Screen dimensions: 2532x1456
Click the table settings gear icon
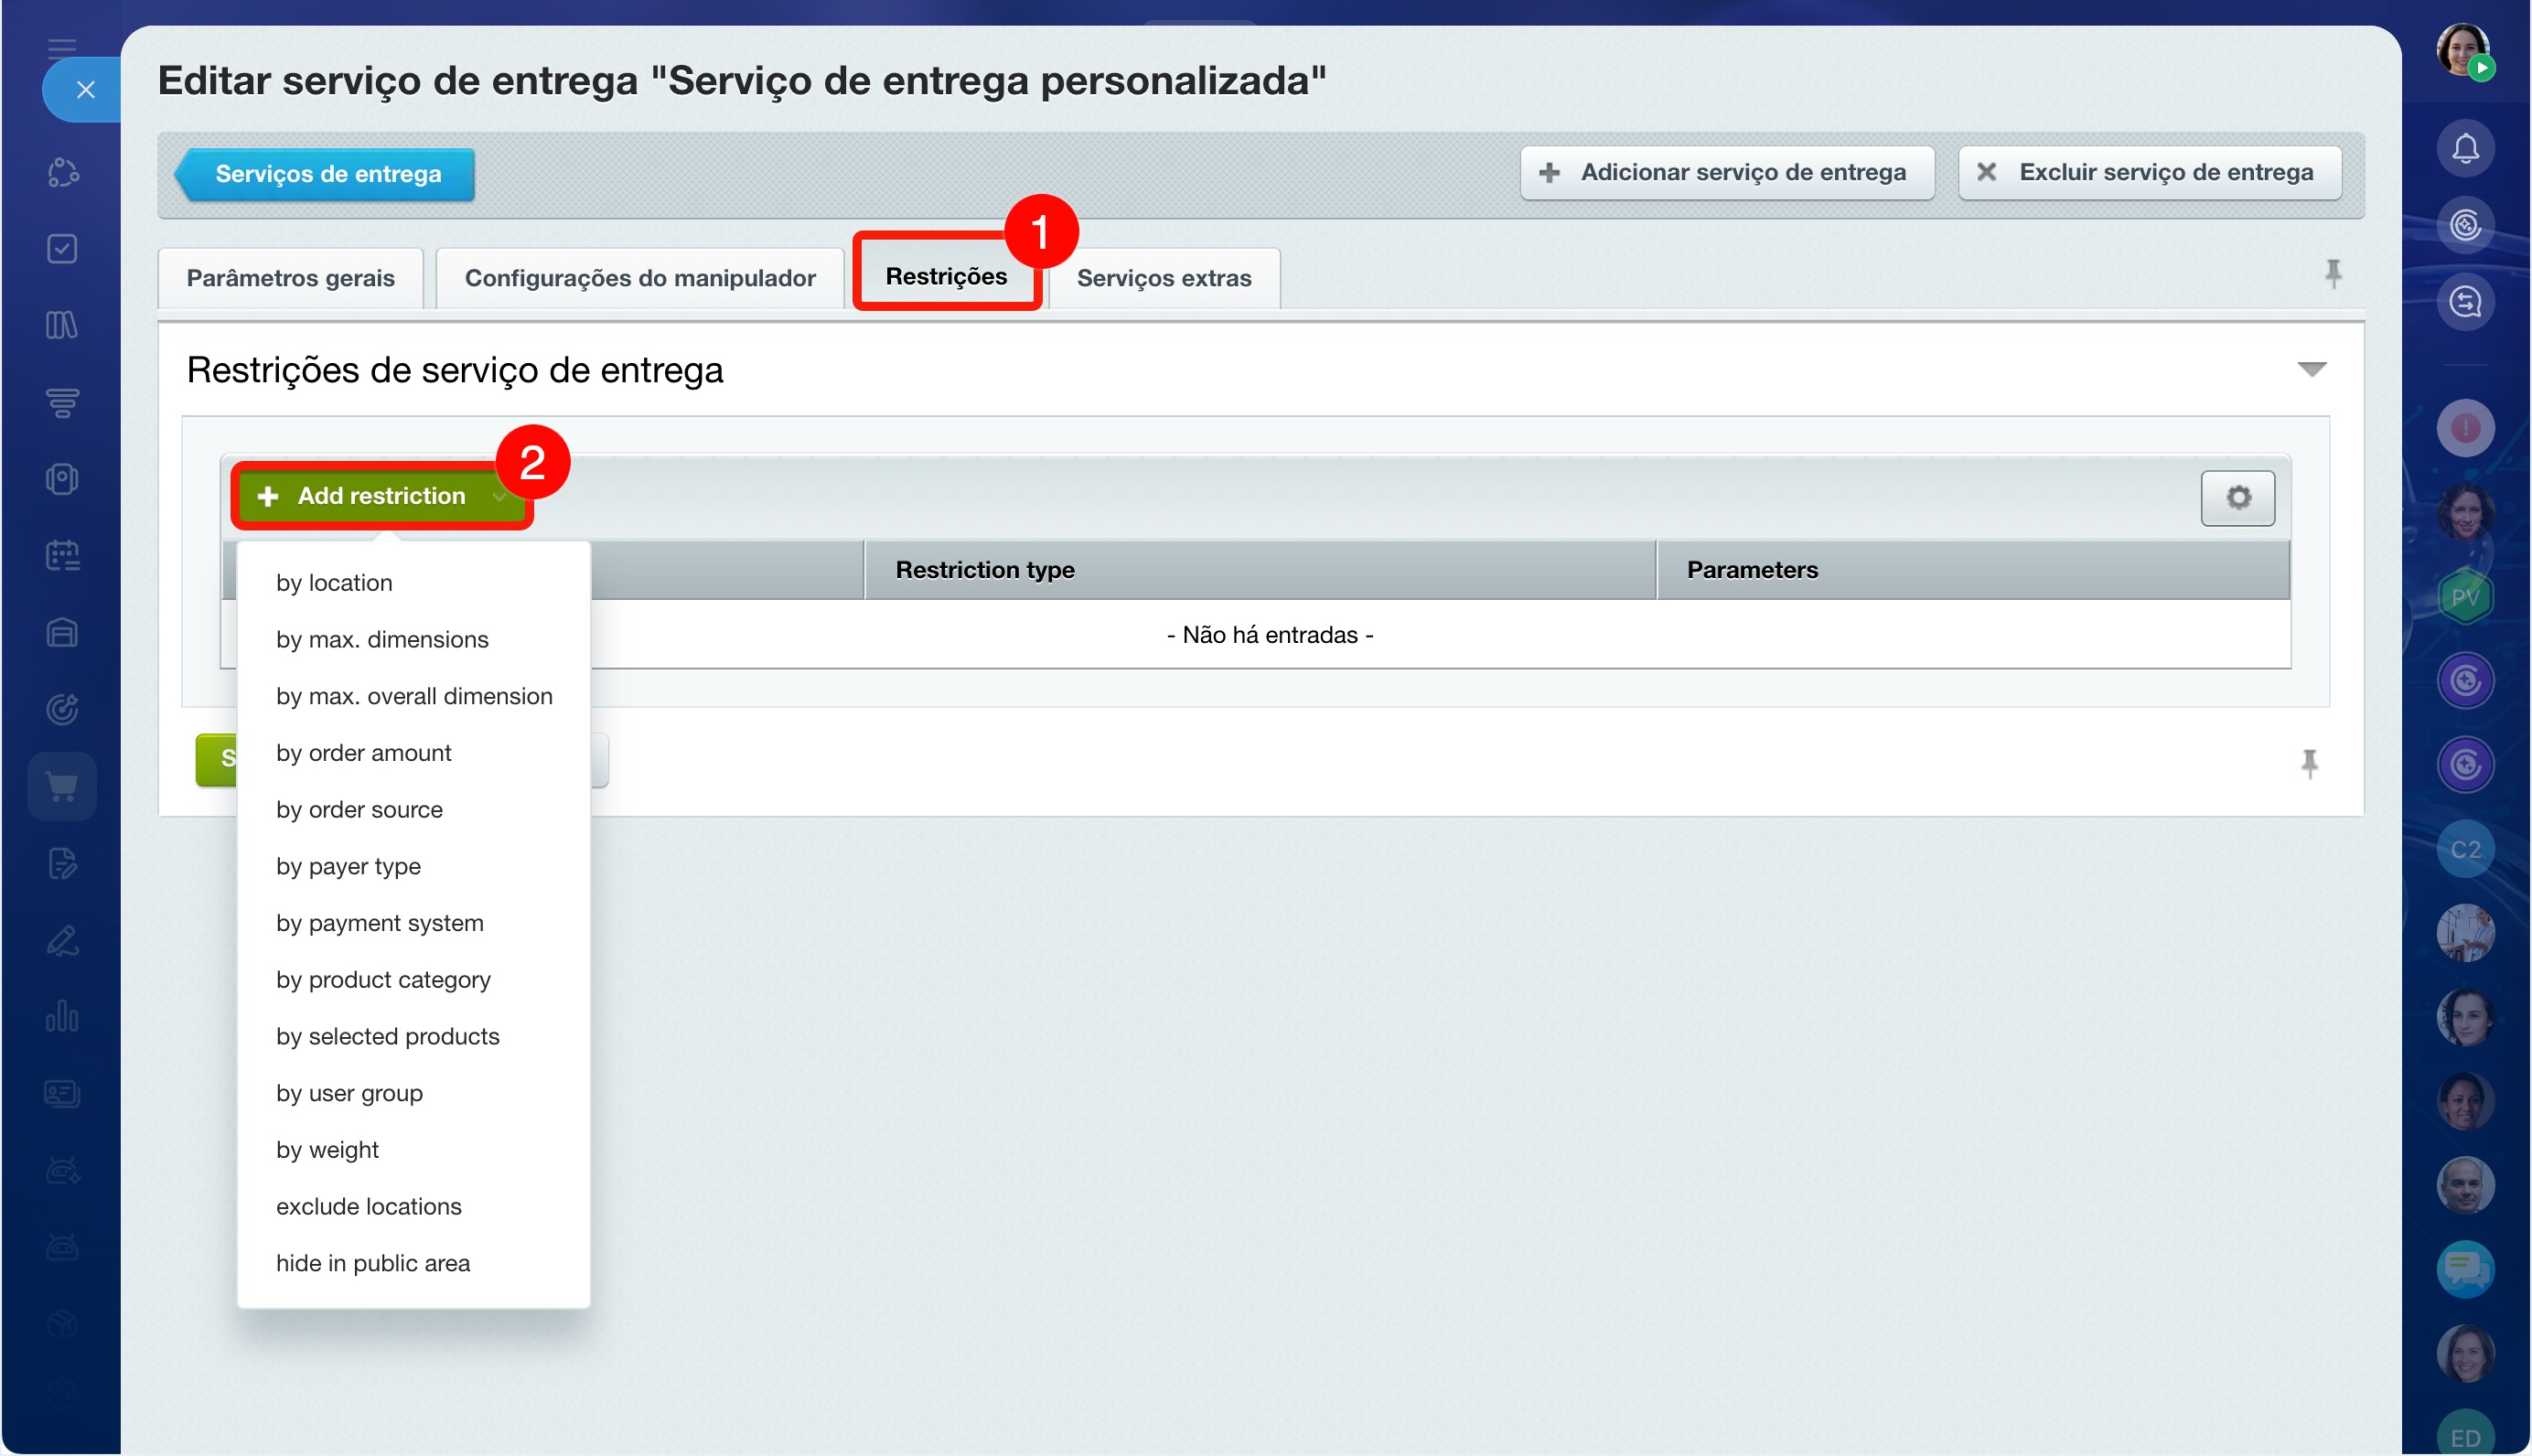pos(2237,497)
